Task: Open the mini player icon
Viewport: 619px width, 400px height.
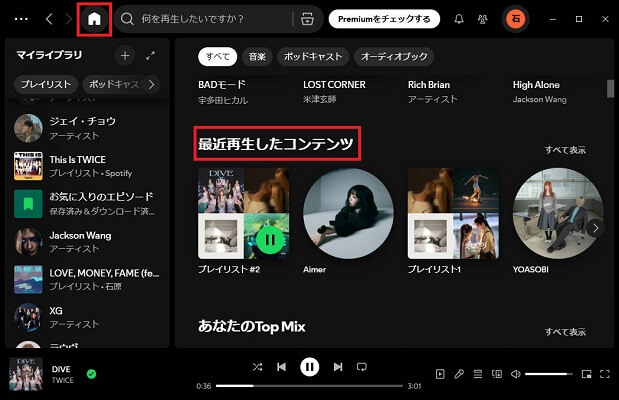Action: [587, 374]
